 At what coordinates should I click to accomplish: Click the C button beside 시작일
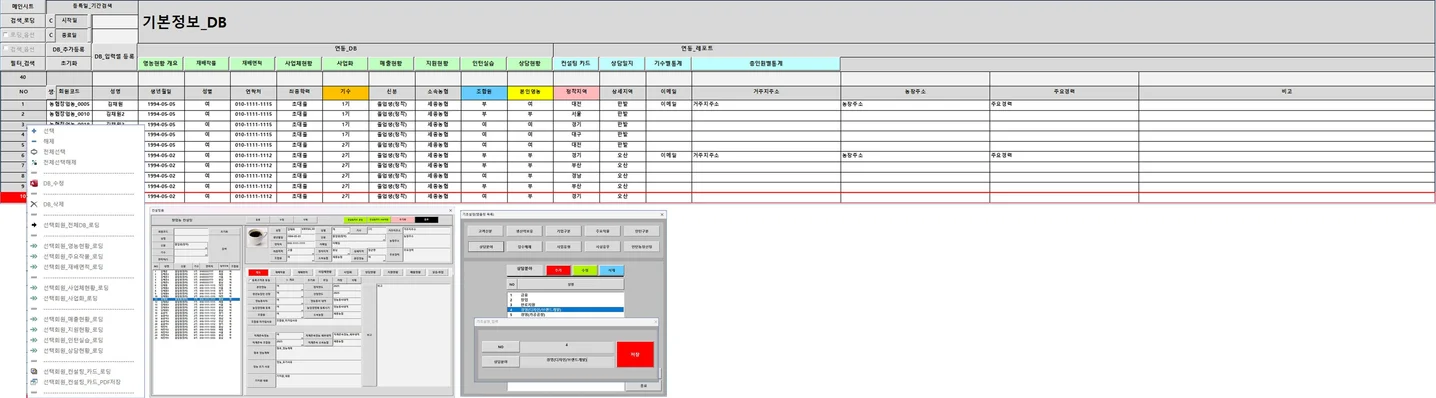pos(52,20)
